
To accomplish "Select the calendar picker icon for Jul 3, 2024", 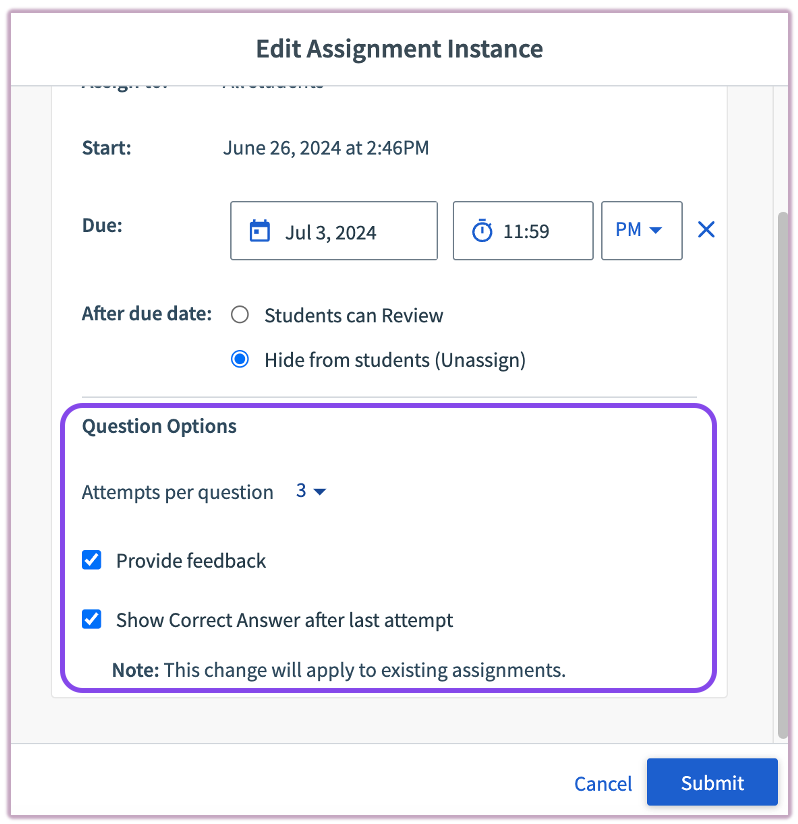I will pos(260,230).
